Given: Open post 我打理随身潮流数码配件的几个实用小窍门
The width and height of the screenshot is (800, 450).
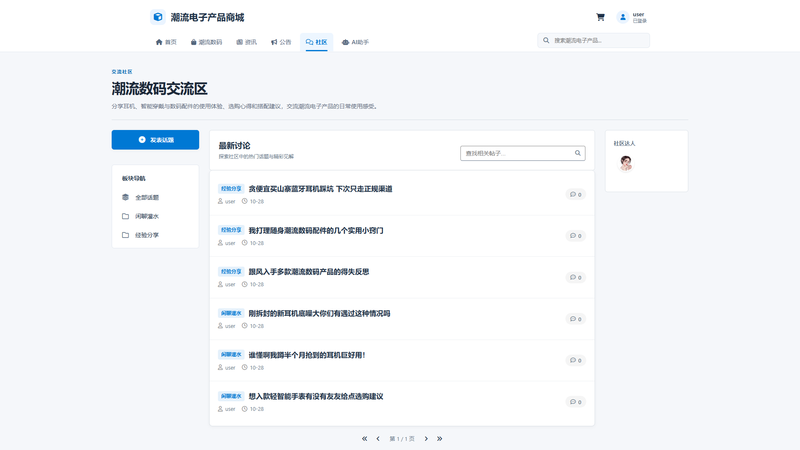Looking at the screenshot, I should [x=316, y=231].
